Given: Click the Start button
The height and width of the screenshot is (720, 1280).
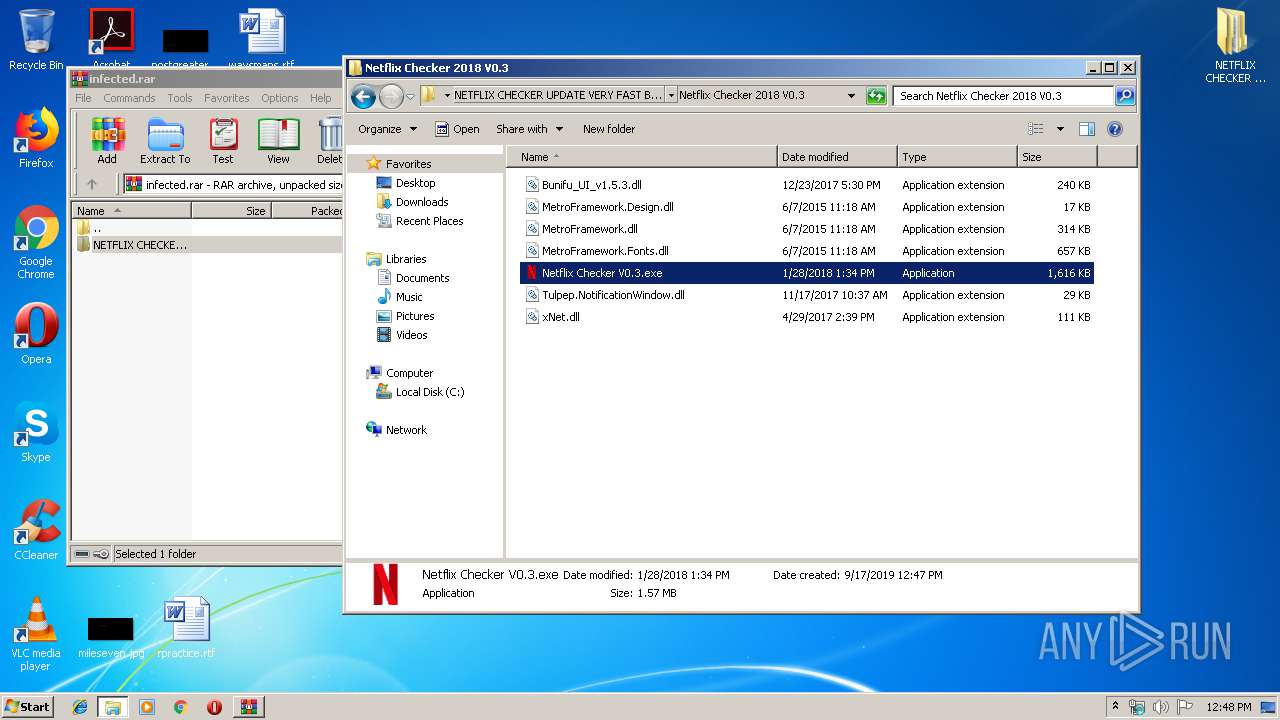Looking at the screenshot, I should pyautogui.click(x=28, y=707).
